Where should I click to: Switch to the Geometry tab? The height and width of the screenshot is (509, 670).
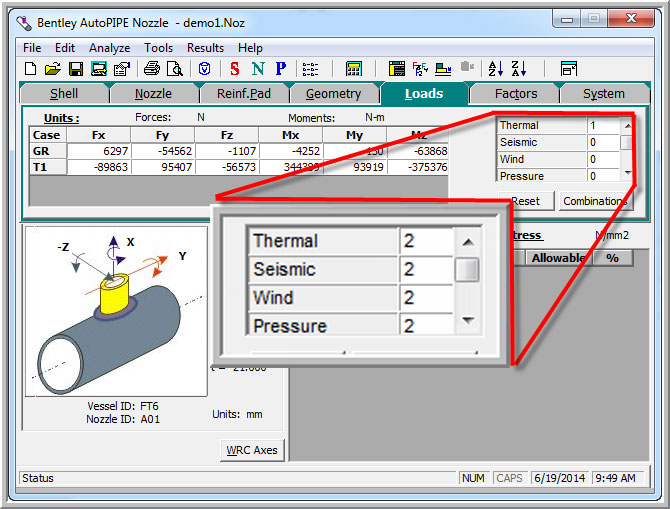(x=333, y=94)
